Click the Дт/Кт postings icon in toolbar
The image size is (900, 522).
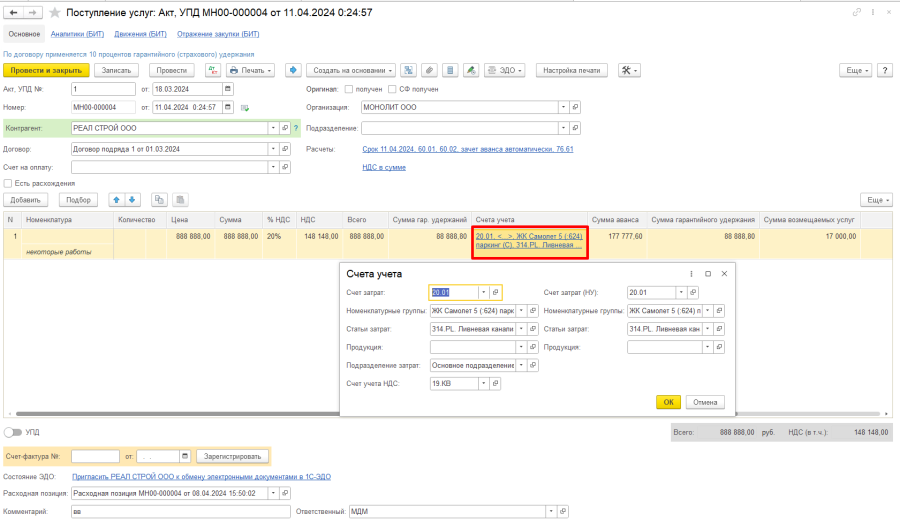pyautogui.click(x=213, y=70)
